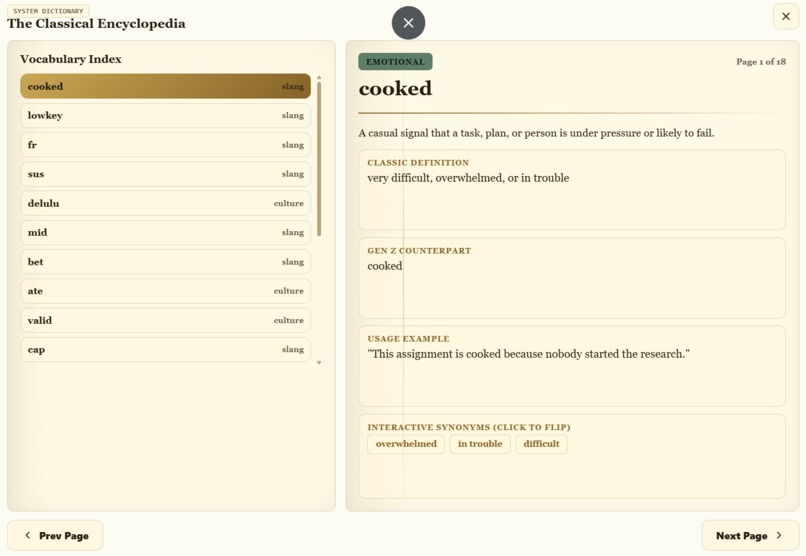Click the 'Vocabulary Index' heading
This screenshot has width=806, height=556.
coord(71,59)
